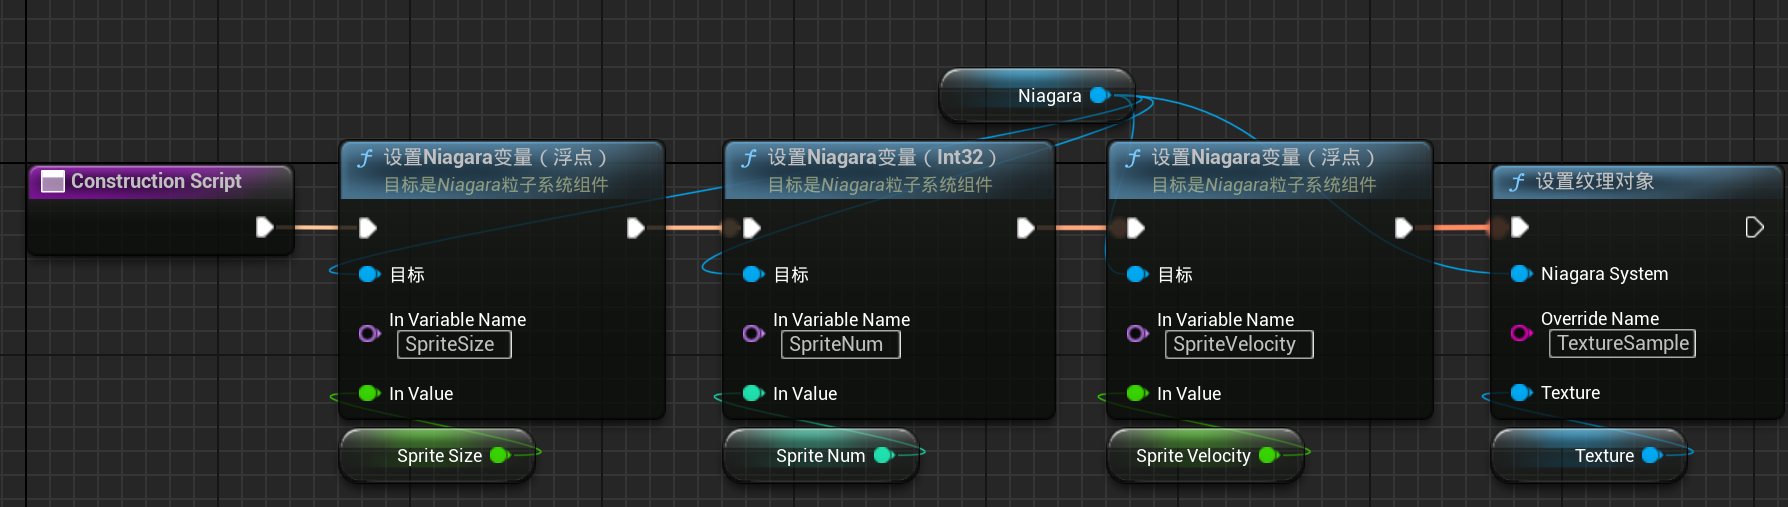Viewport: 1788px width, 507px height.
Task: Edit the SpriteNum variable name field
Action: (840, 344)
